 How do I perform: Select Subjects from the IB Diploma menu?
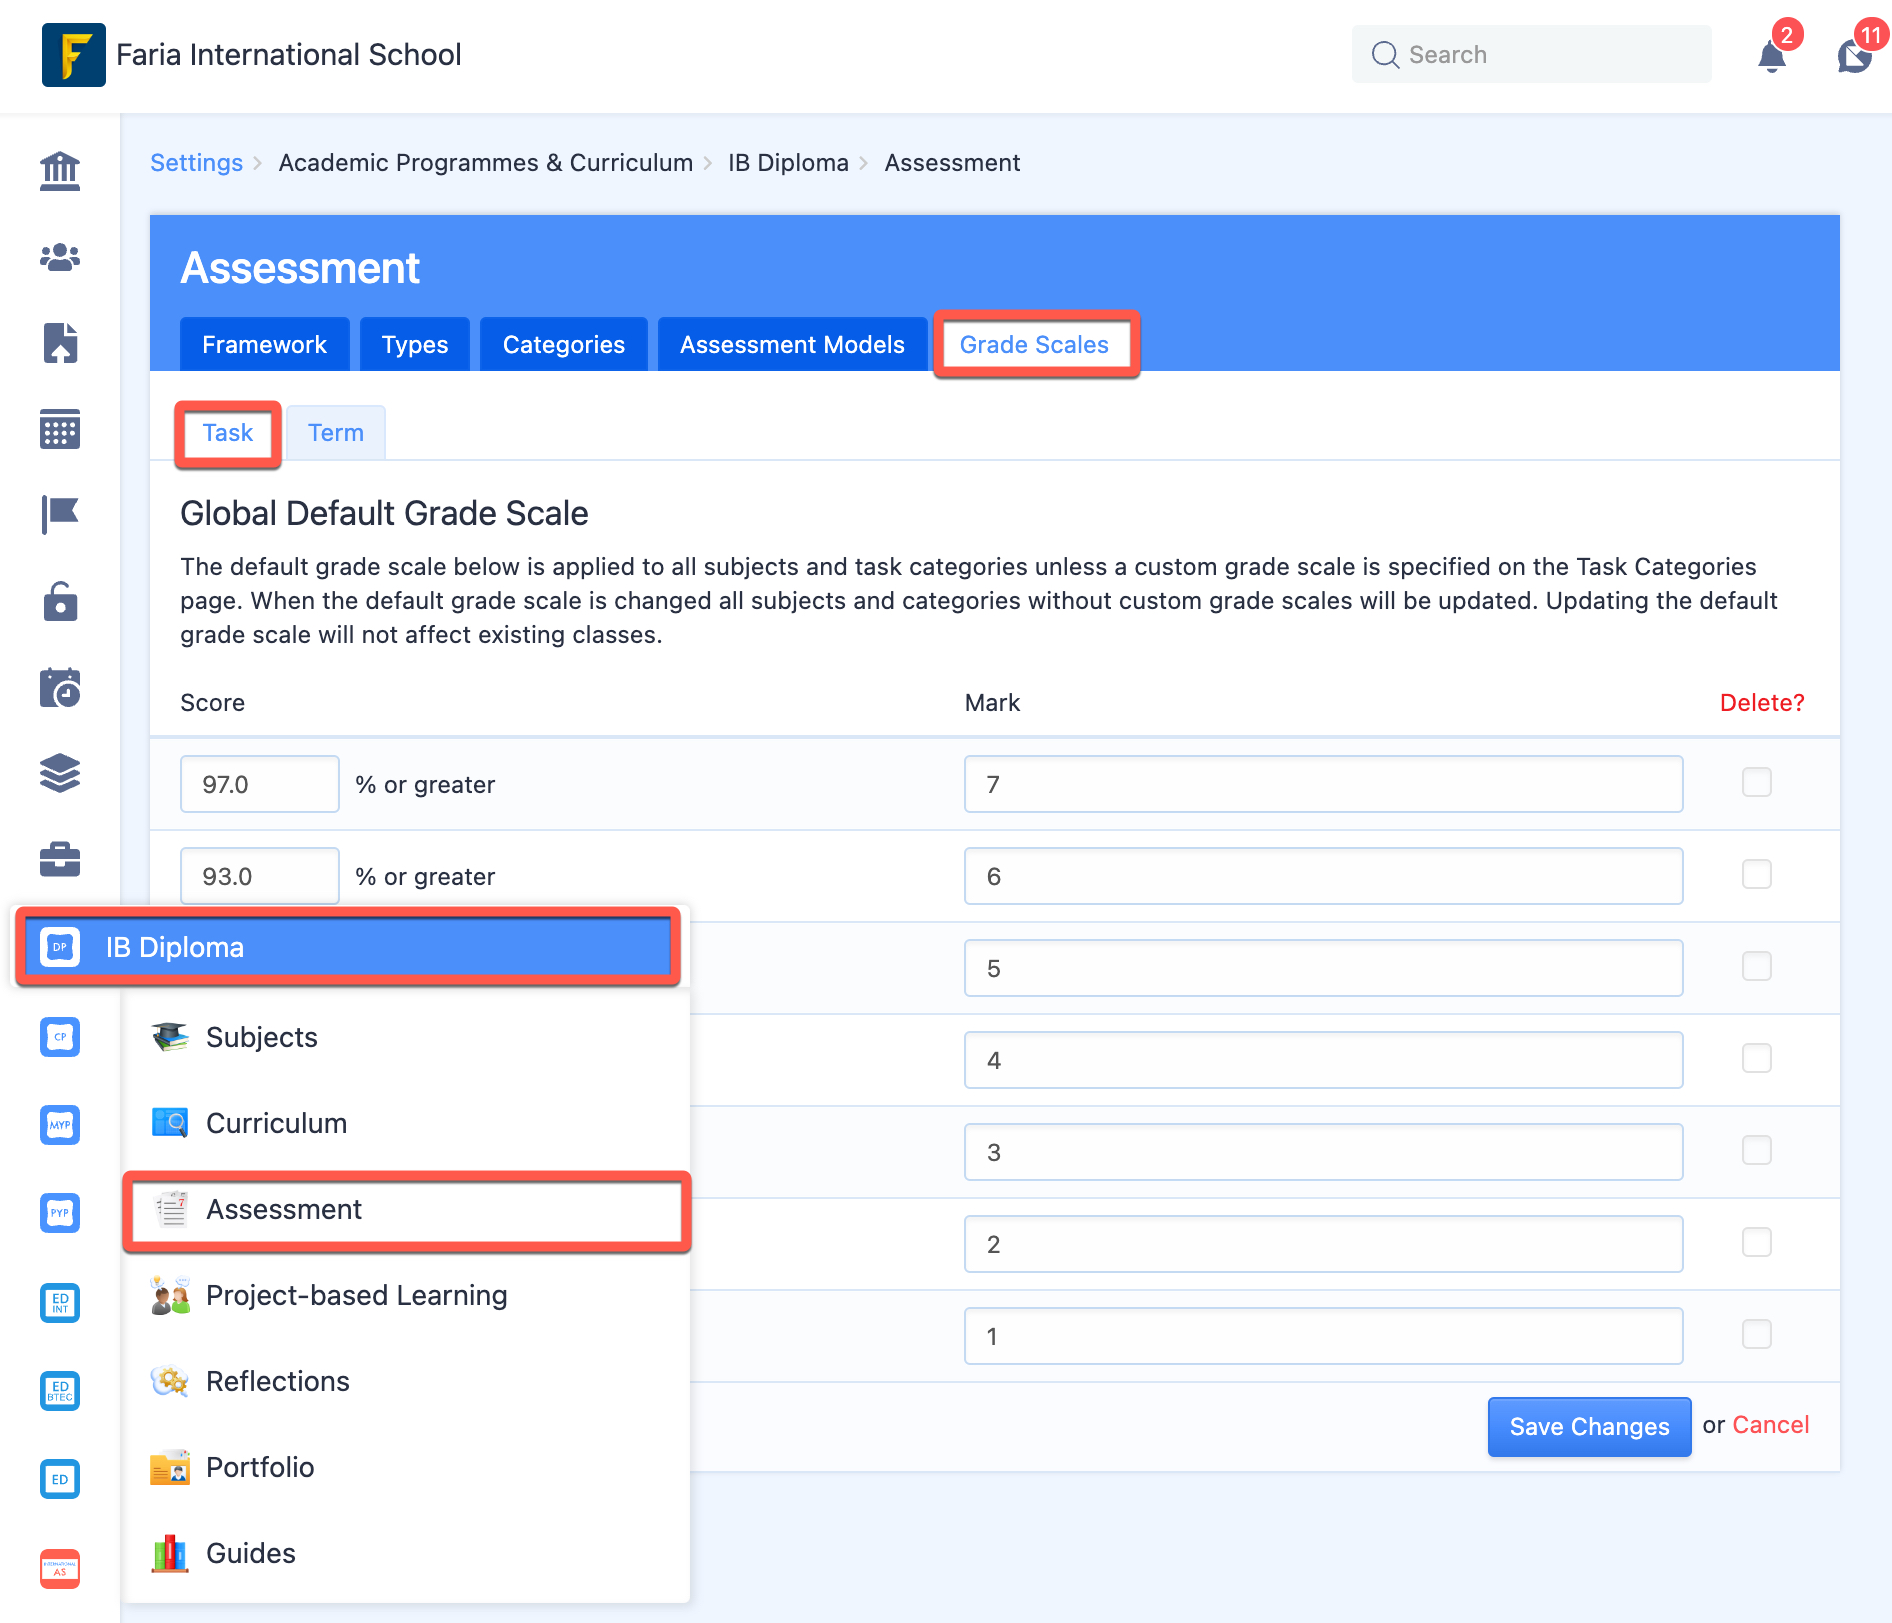[261, 1037]
